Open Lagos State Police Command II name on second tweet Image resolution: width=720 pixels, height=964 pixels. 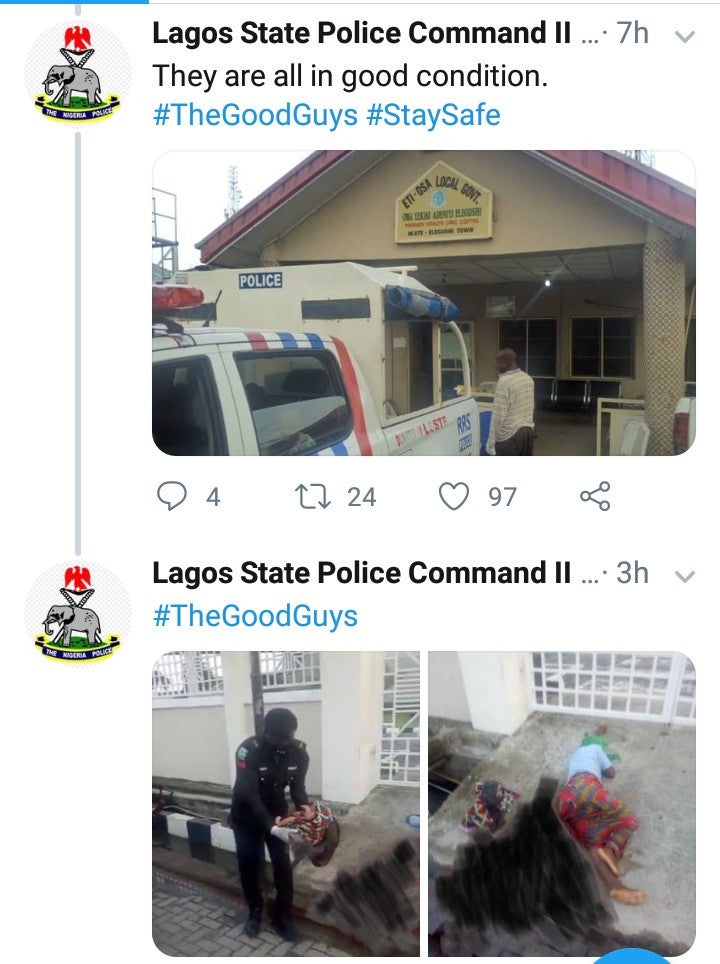[362, 574]
